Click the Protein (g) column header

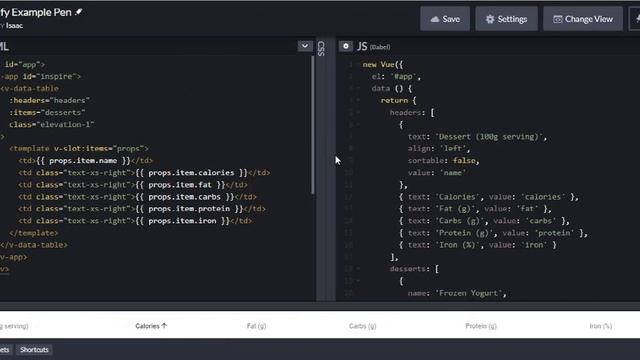click(x=481, y=326)
